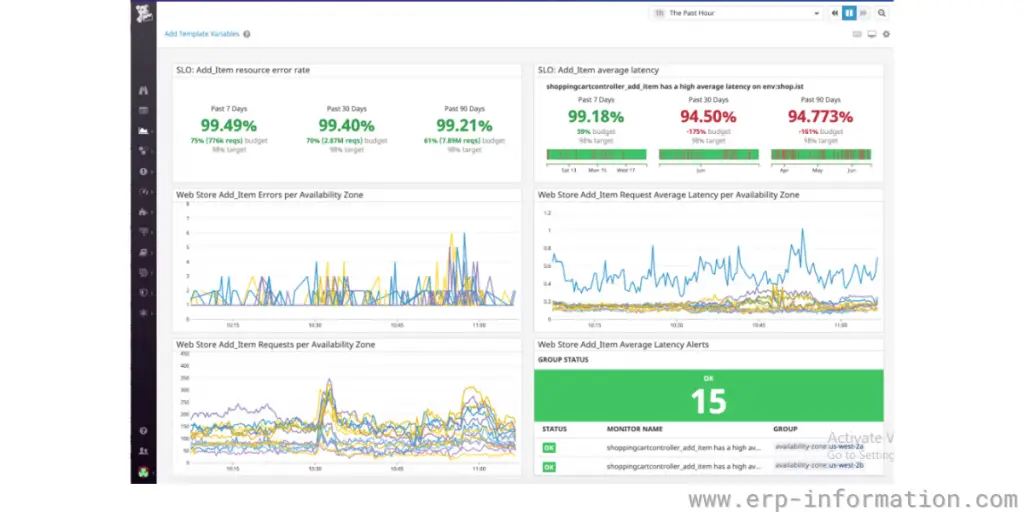Click Web Store Add_Item Requests per Availability Zone title
1024x512 pixels.
[x=276, y=344]
